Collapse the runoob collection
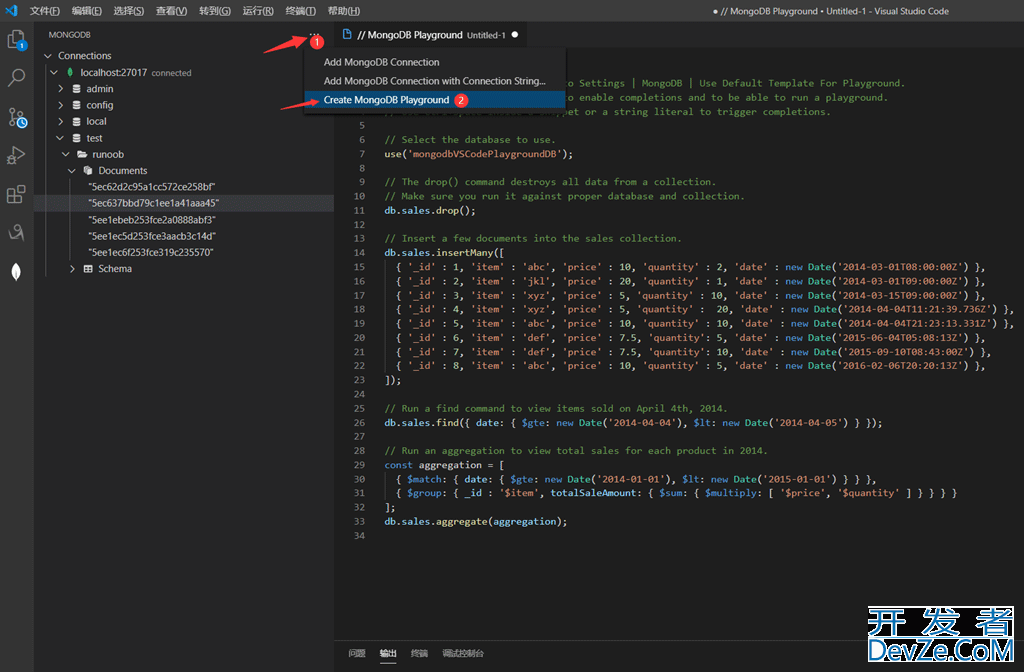The width and height of the screenshot is (1024, 672). click(x=66, y=155)
